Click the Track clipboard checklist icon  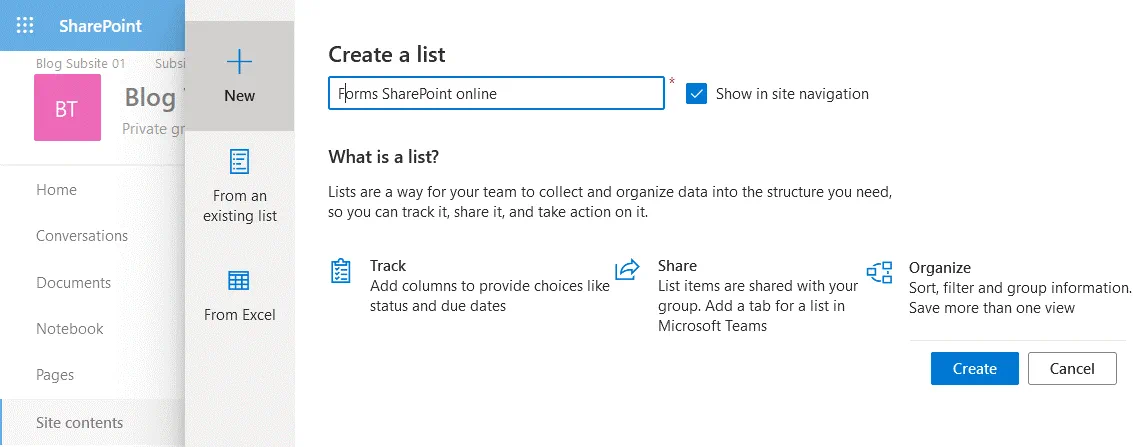(x=341, y=271)
